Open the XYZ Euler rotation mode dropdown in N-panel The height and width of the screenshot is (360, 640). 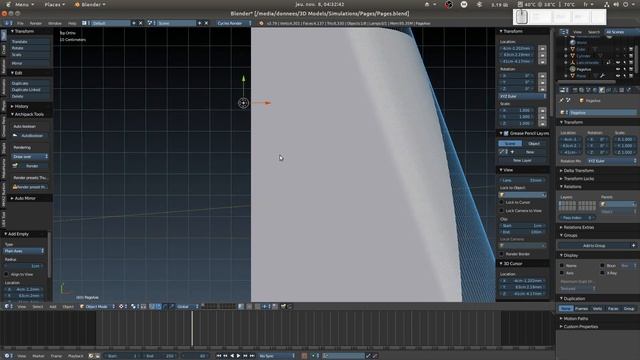point(522,96)
